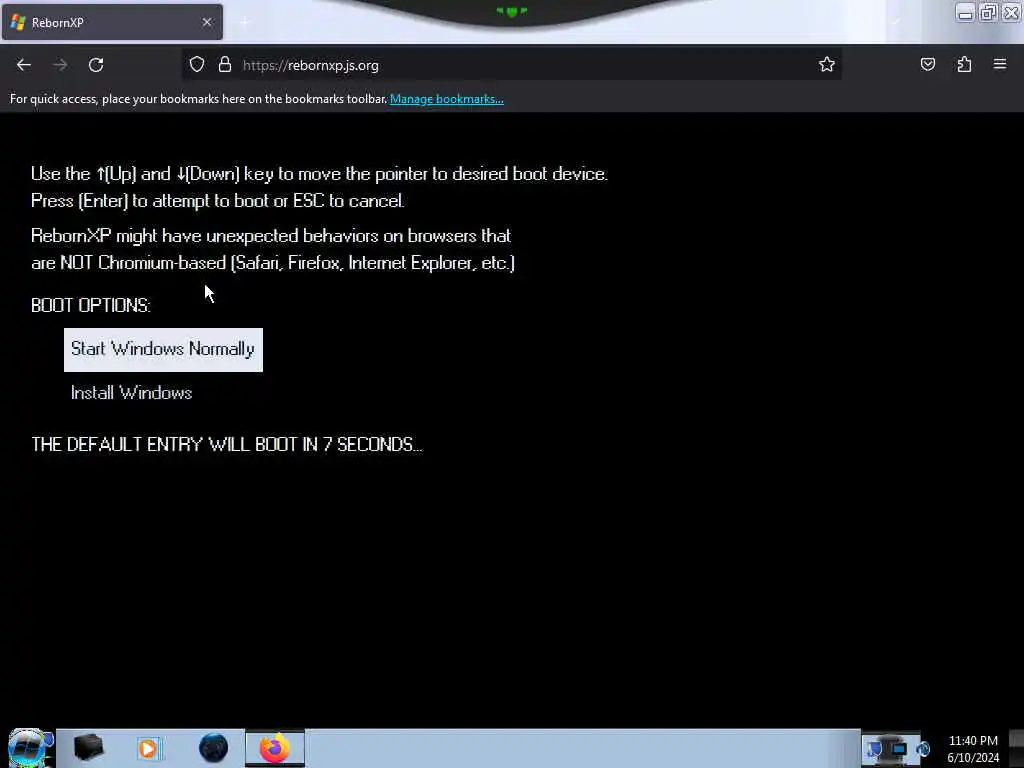Close the RebornXP tab
This screenshot has width=1024, height=768.
coord(207,22)
